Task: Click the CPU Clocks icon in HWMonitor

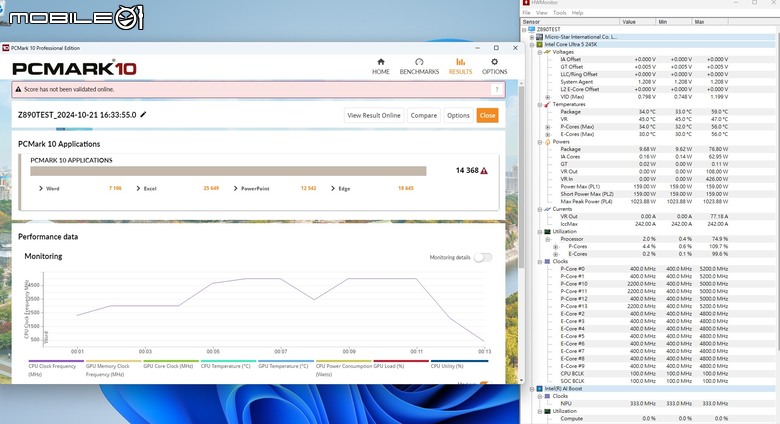Action: click(x=548, y=261)
